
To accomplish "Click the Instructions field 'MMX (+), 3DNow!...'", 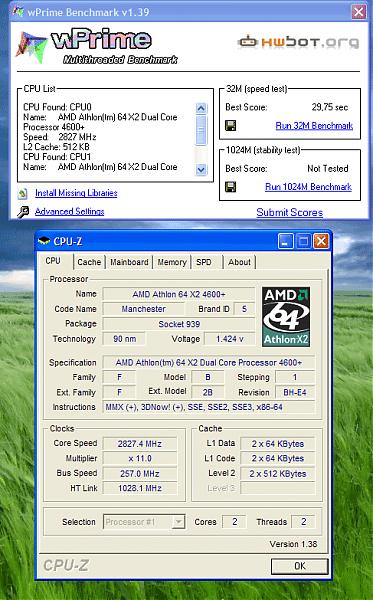I will tap(209, 407).
